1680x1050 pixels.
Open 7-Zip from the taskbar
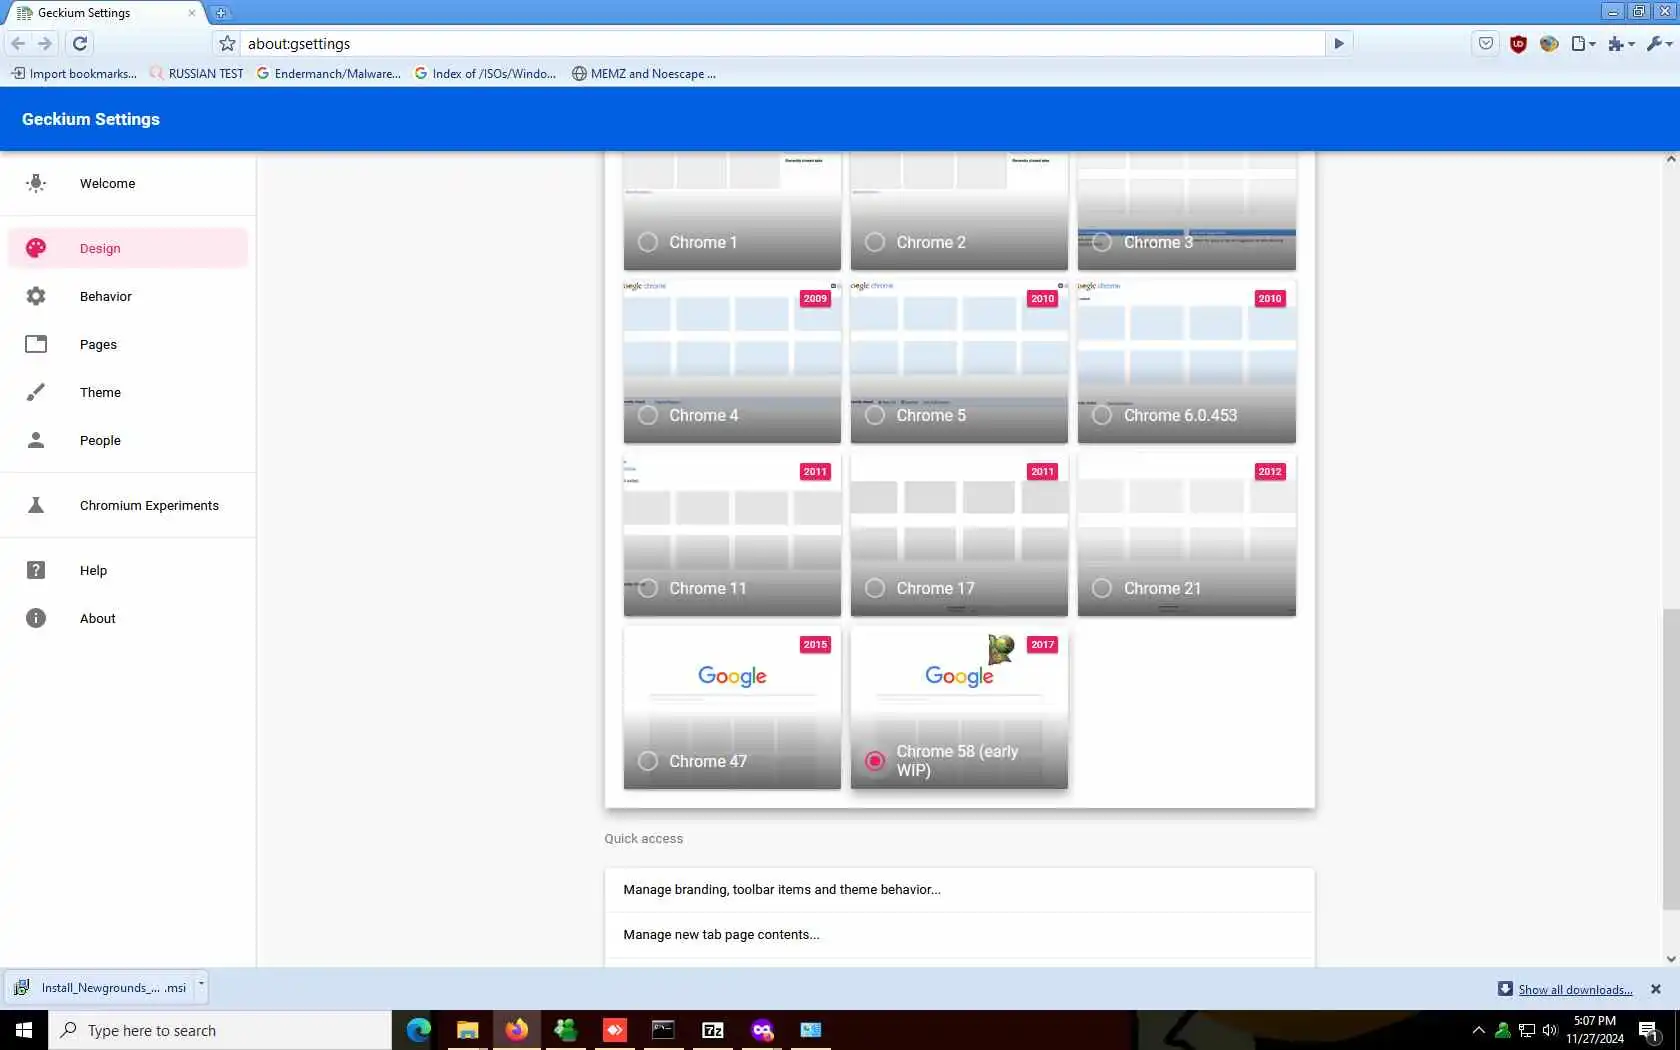click(713, 1030)
